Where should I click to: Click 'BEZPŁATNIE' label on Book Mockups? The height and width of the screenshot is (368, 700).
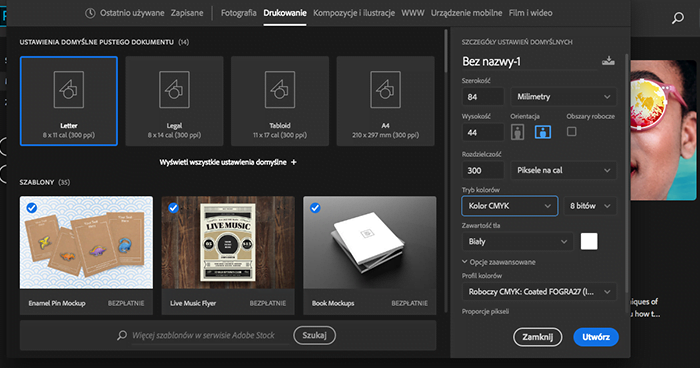coord(409,303)
